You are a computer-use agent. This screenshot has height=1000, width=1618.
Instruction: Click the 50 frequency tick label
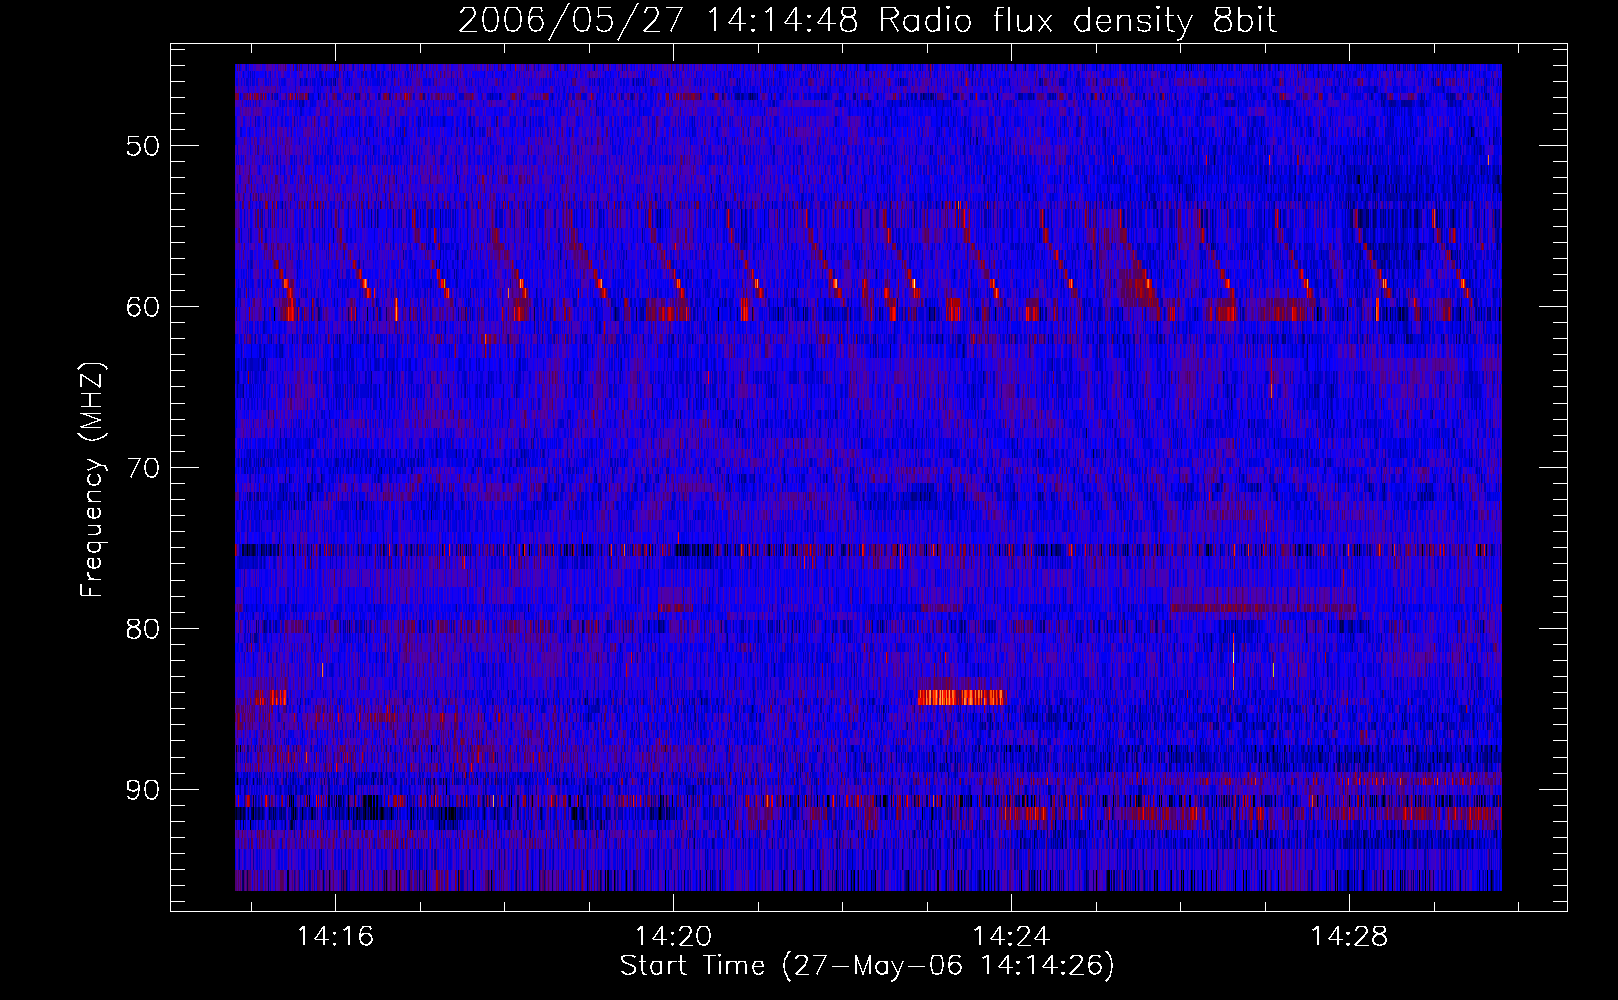pyautogui.click(x=142, y=146)
